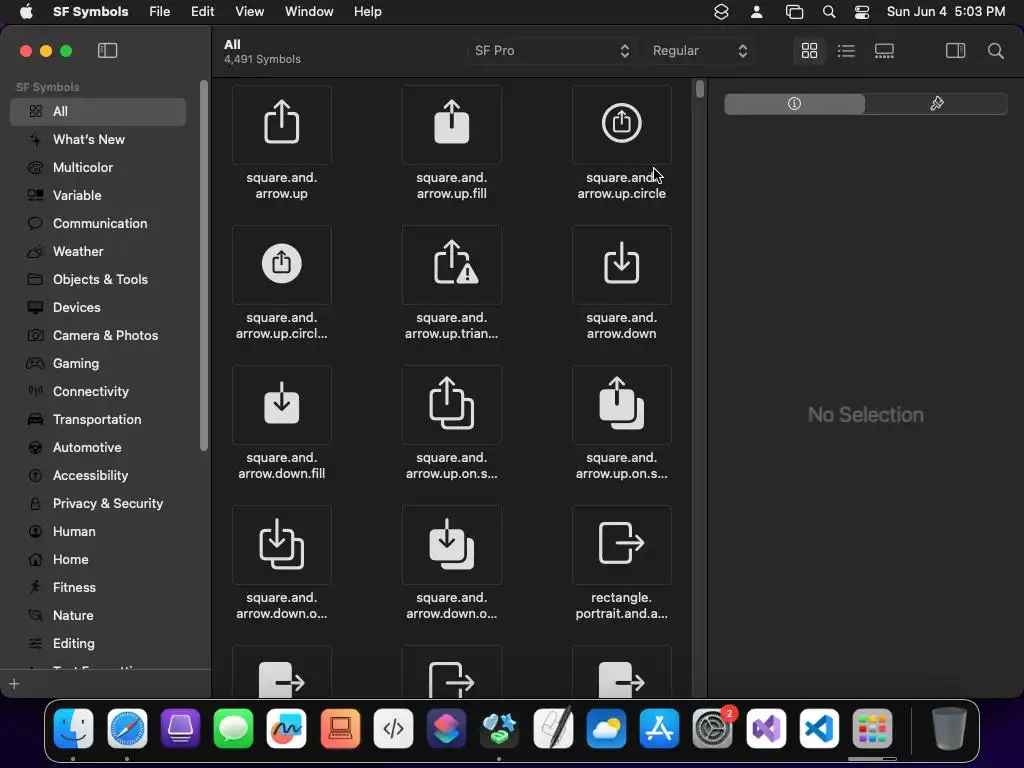Click the symbol grid scrollbar
The height and width of the screenshot is (768, 1024).
[700, 89]
